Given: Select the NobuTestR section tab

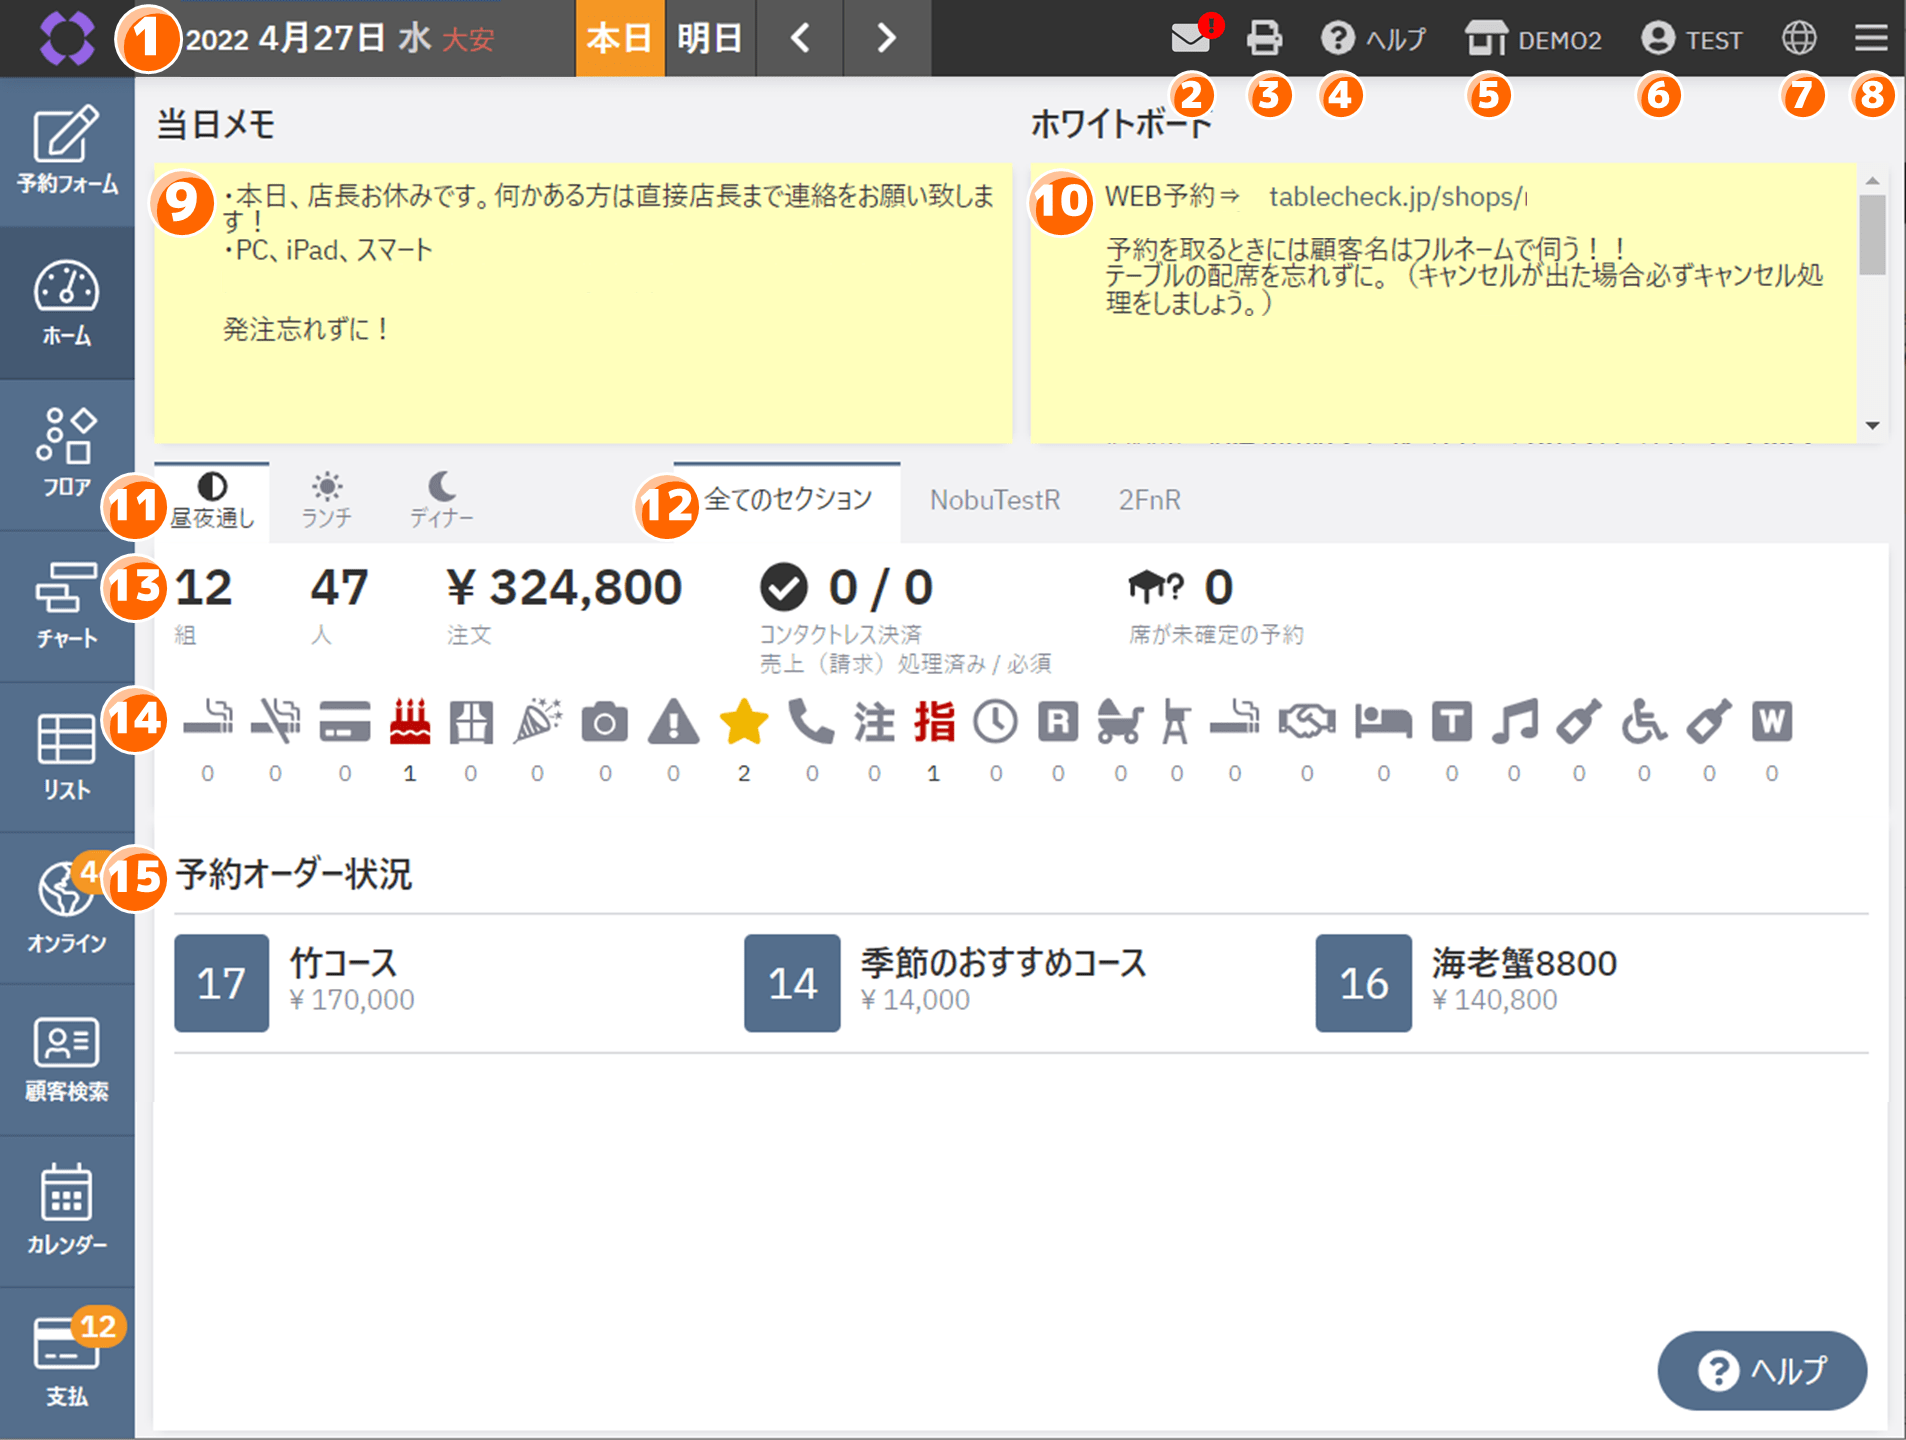Looking at the screenshot, I should coord(994,500).
